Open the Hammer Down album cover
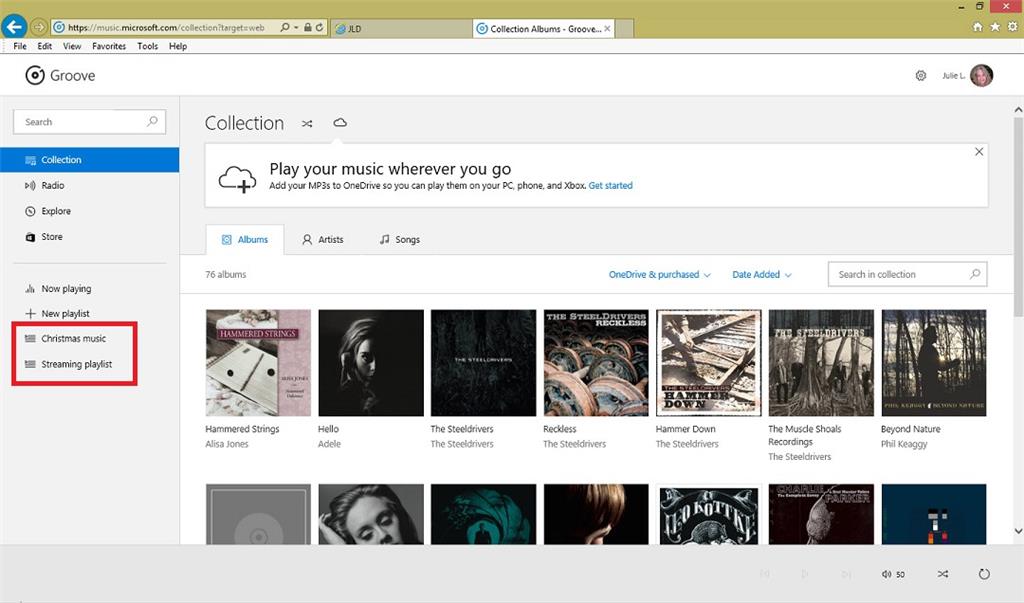The height and width of the screenshot is (603, 1024). pyautogui.click(x=709, y=363)
